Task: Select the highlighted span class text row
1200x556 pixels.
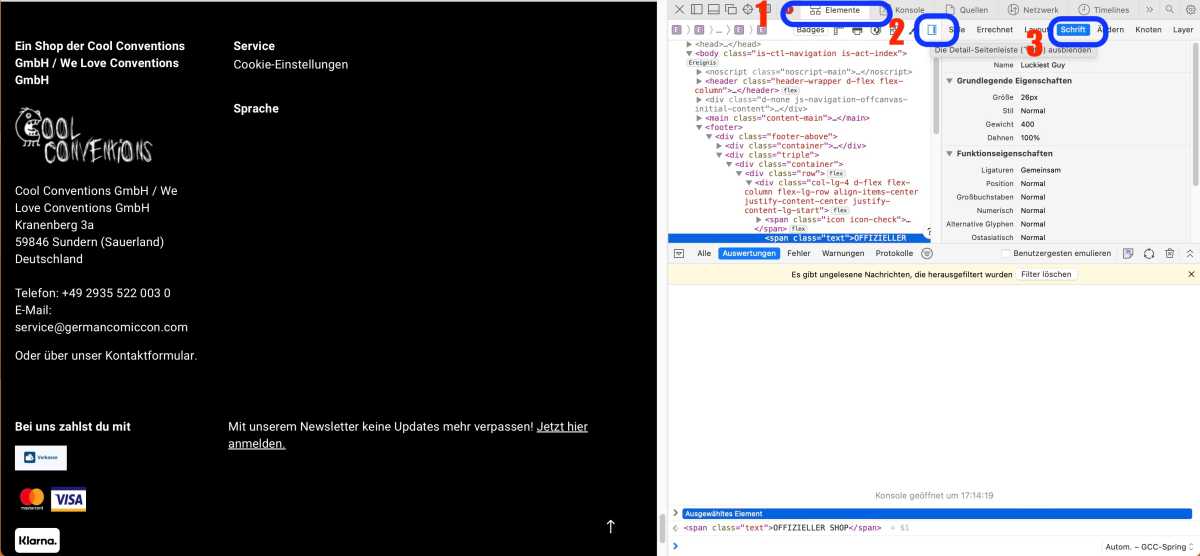Action: click(798, 238)
